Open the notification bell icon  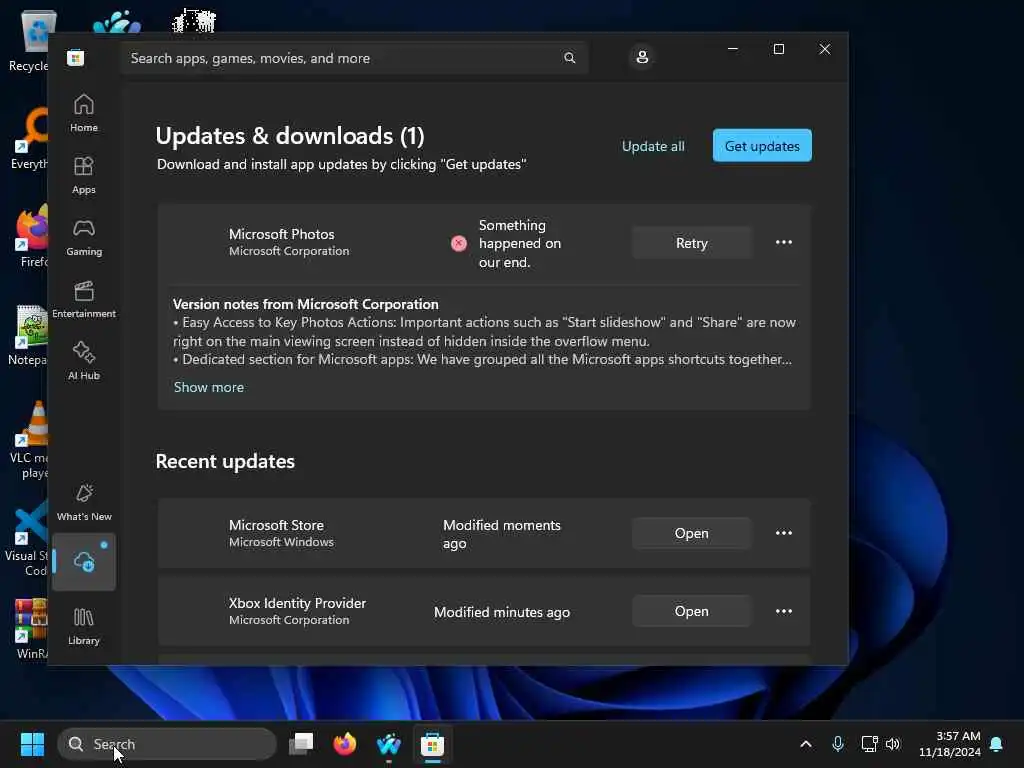point(997,744)
